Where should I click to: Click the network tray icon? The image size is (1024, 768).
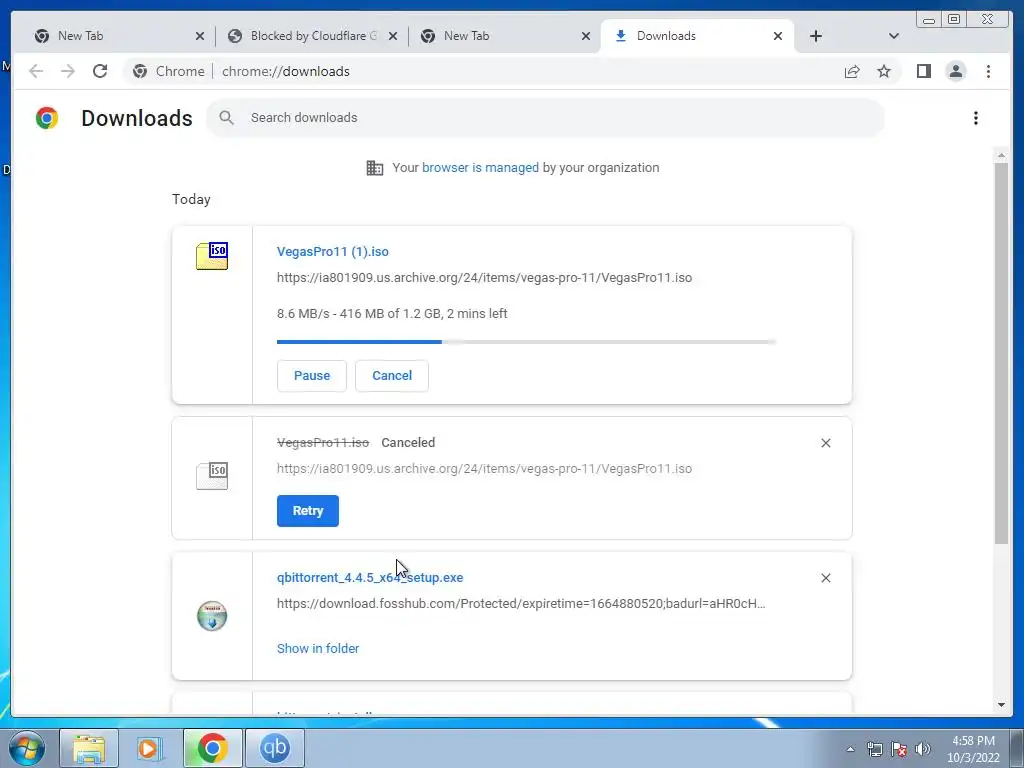click(x=874, y=749)
